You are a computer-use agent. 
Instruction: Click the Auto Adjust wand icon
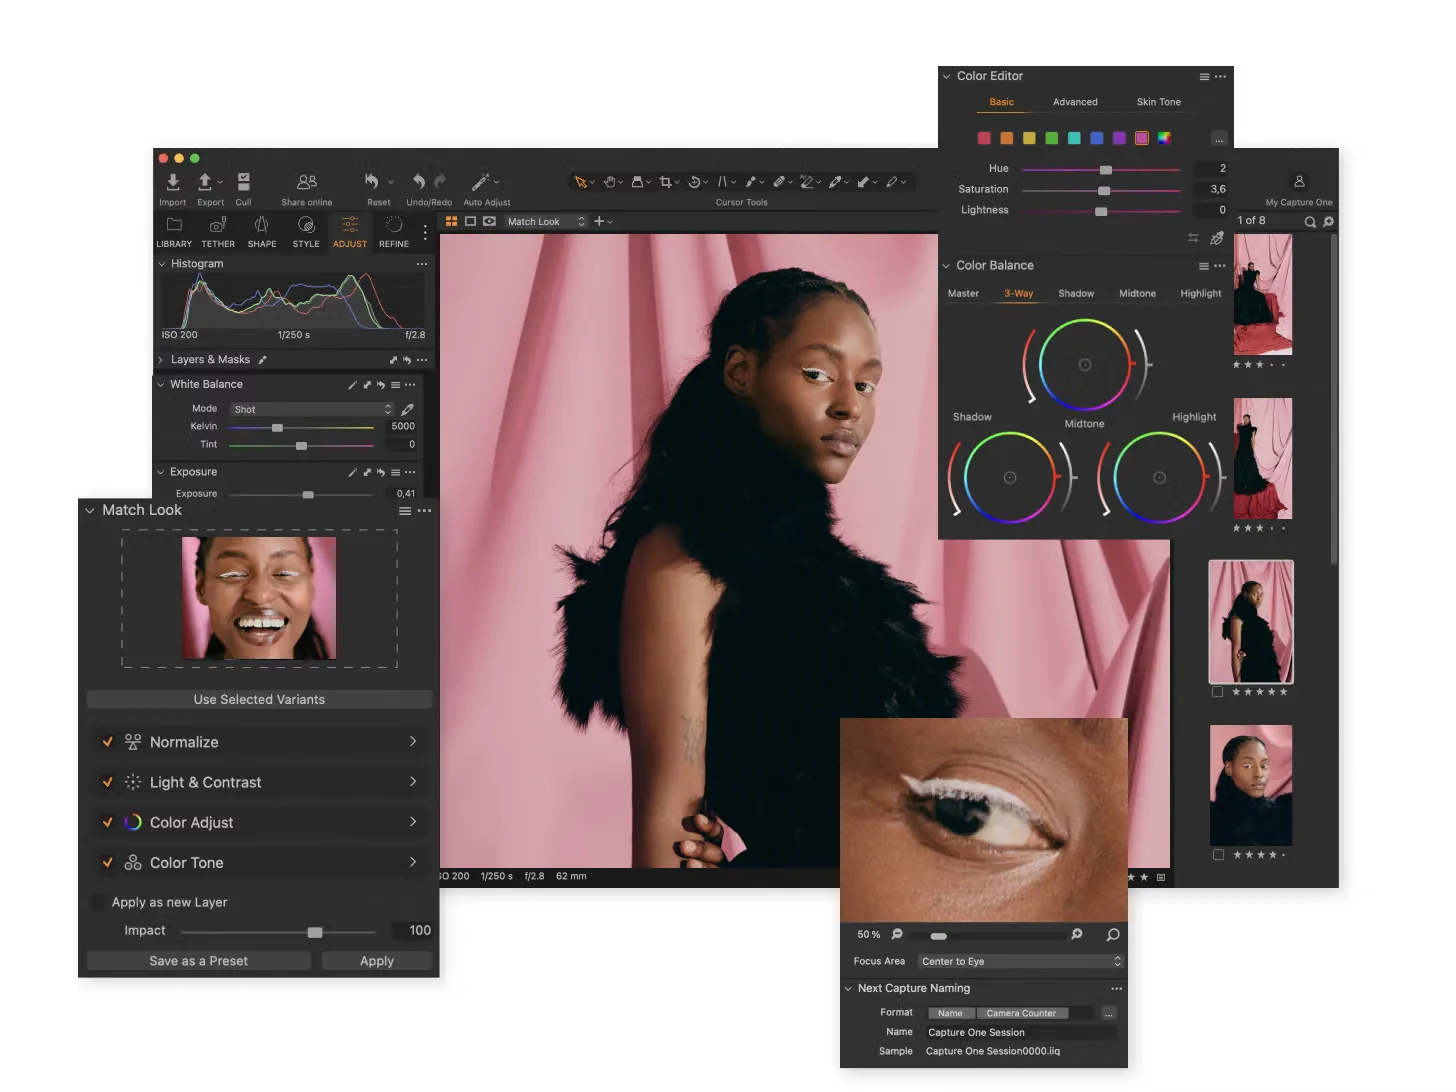point(481,182)
